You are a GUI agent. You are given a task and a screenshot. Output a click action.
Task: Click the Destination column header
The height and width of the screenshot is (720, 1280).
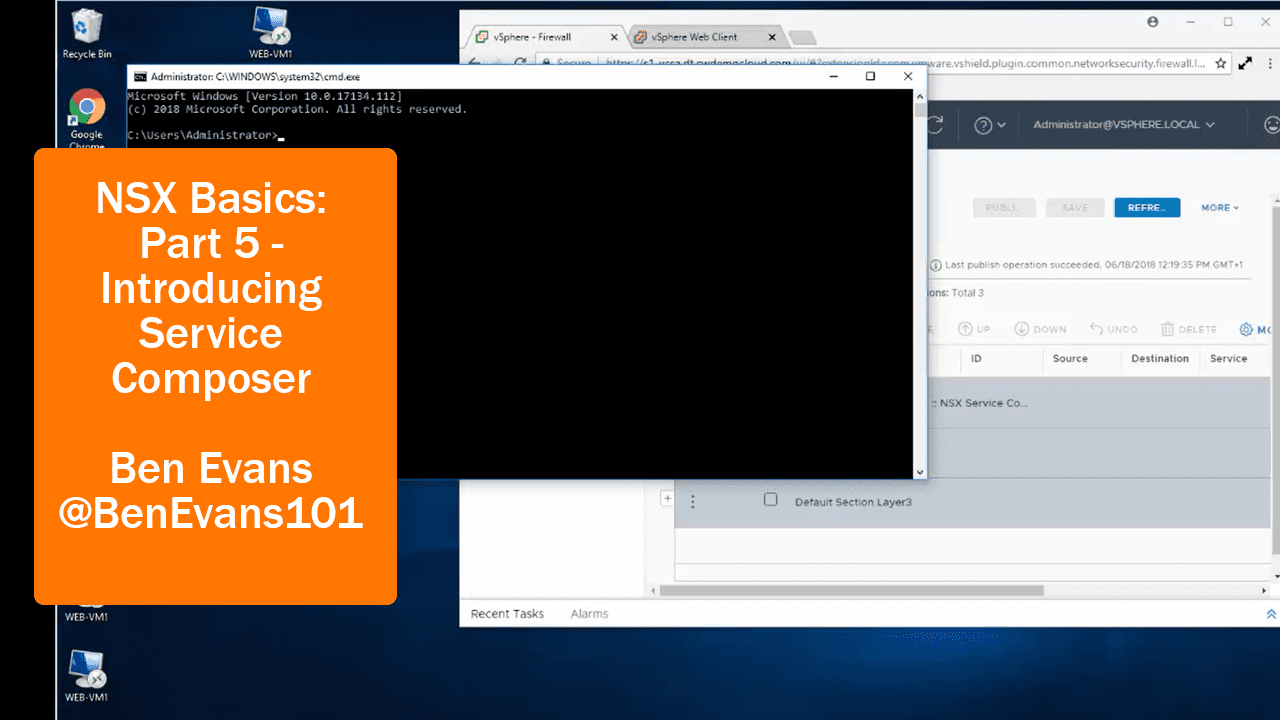point(1160,358)
